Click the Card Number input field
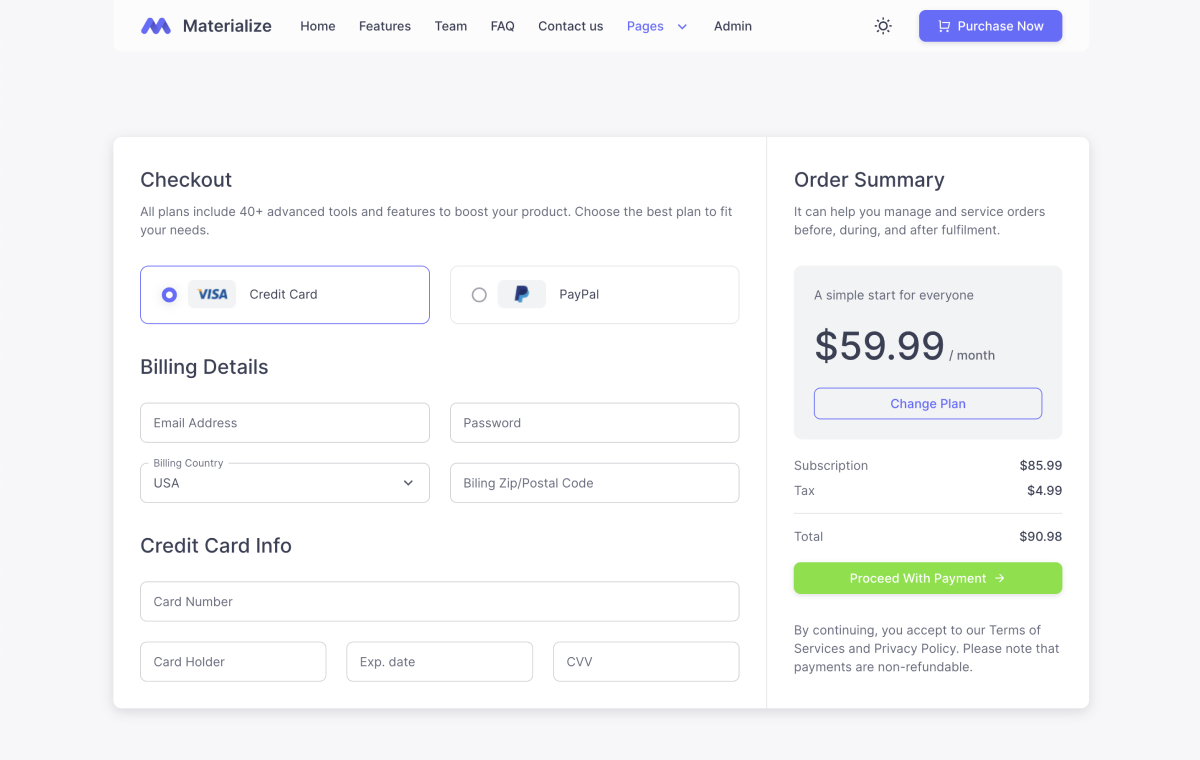 (439, 601)
